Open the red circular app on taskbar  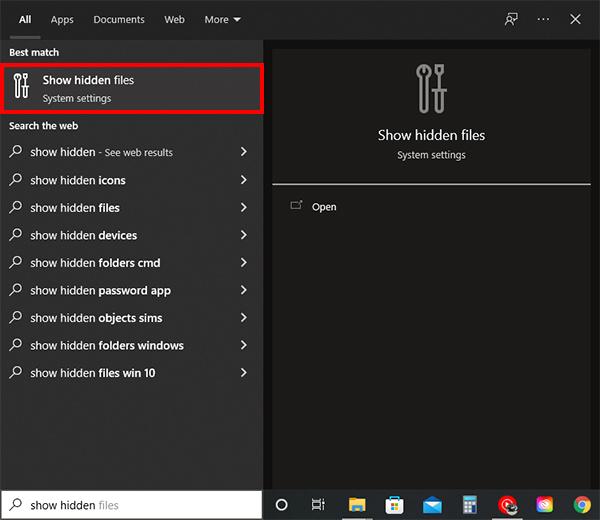(x=507, y=505)
